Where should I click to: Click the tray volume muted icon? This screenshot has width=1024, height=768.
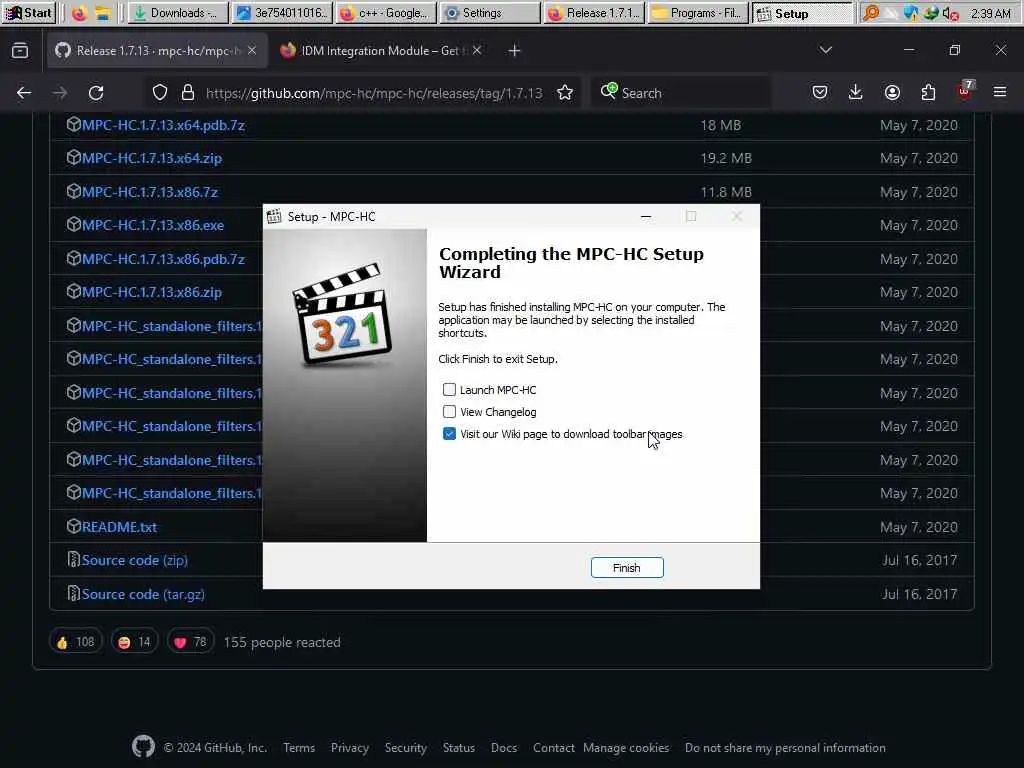951,13
